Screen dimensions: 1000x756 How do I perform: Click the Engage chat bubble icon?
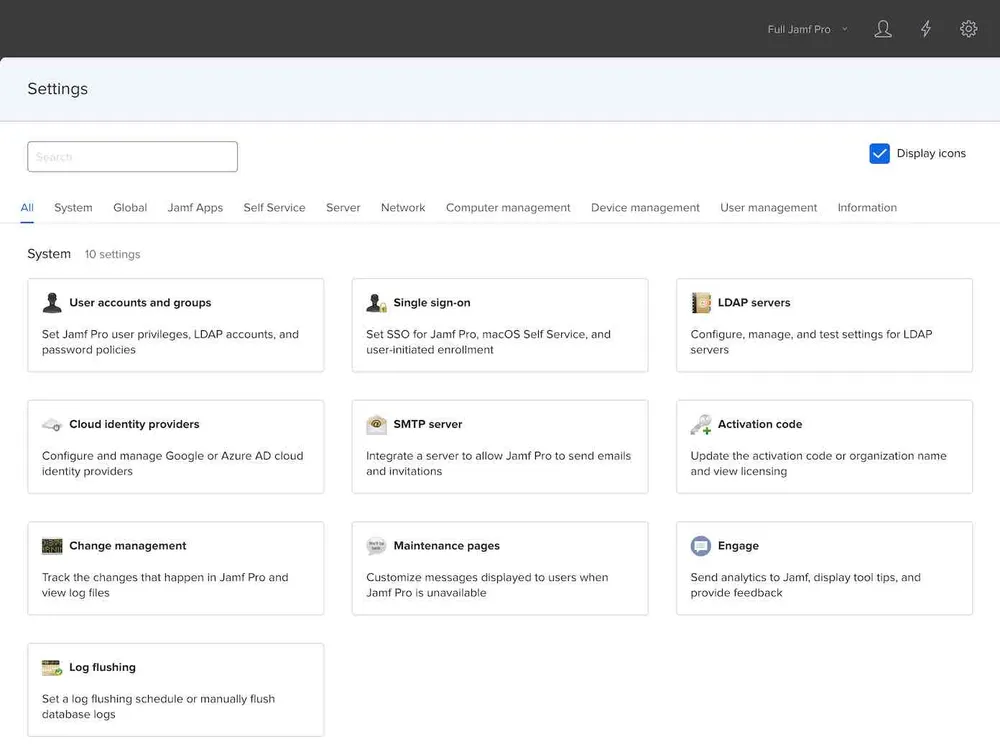(x=701, y=546)
